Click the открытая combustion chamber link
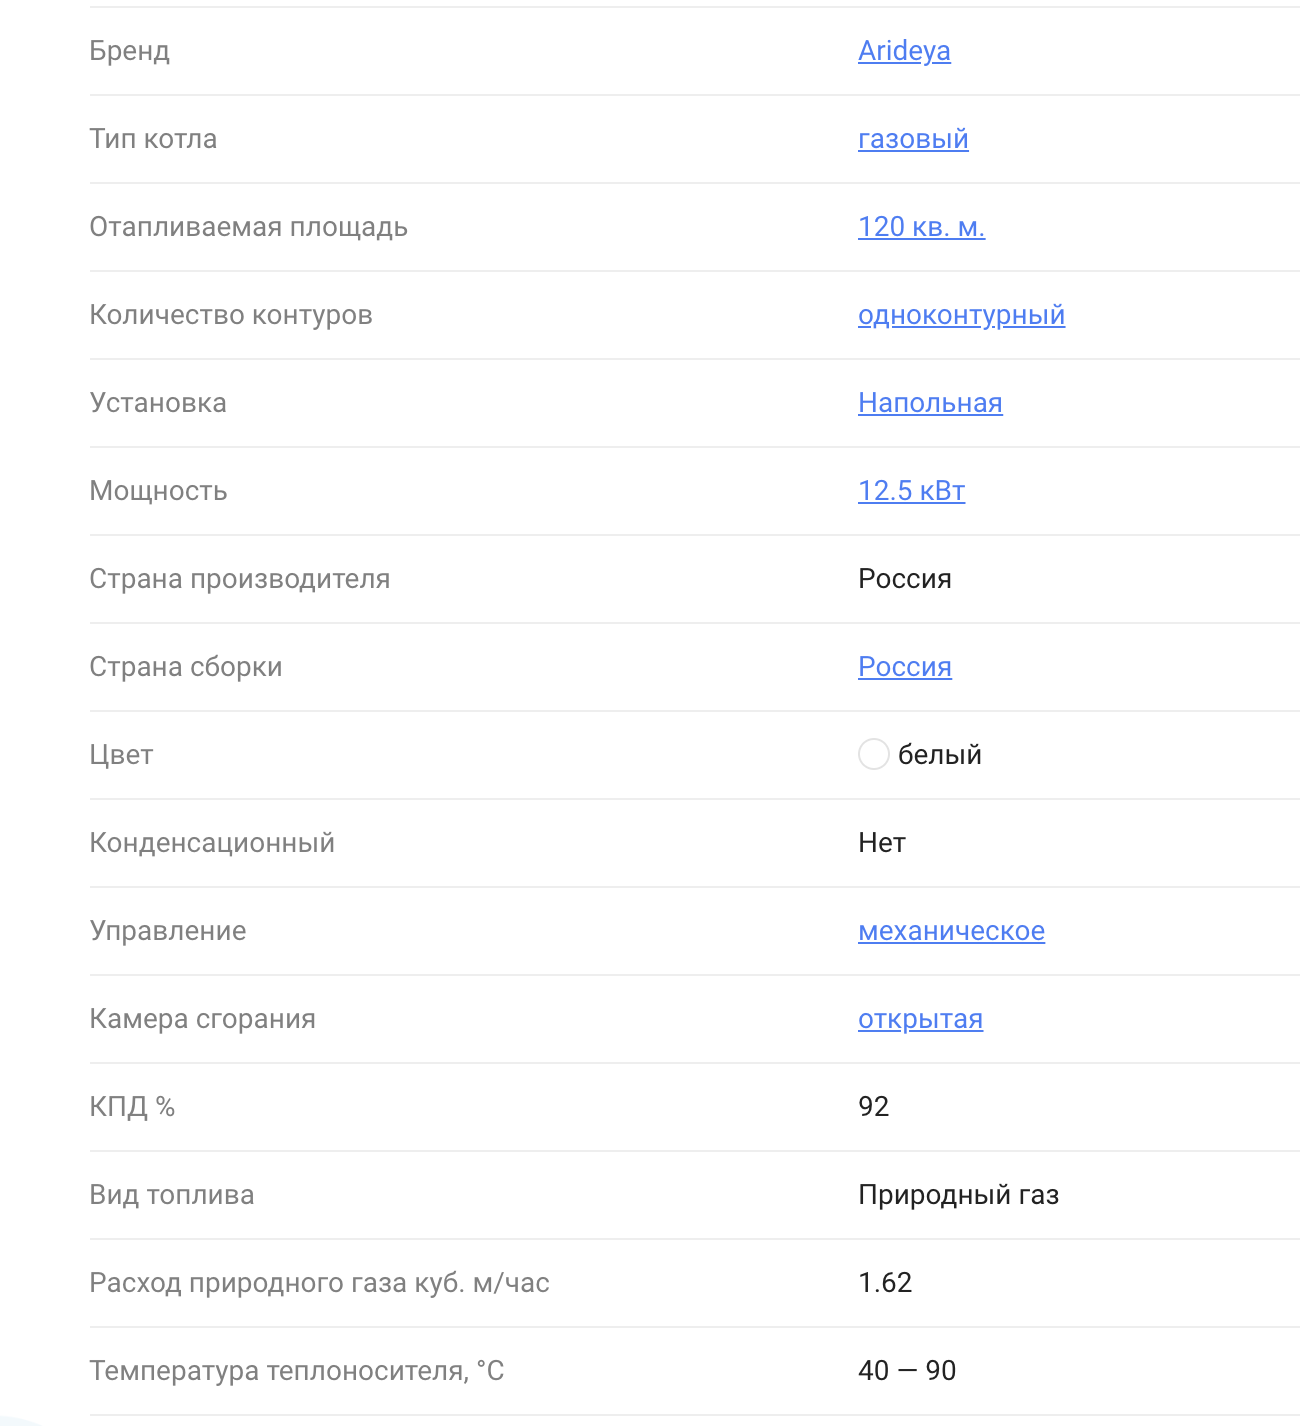Screen dimensions: 1300x1426 point(920,1019)
